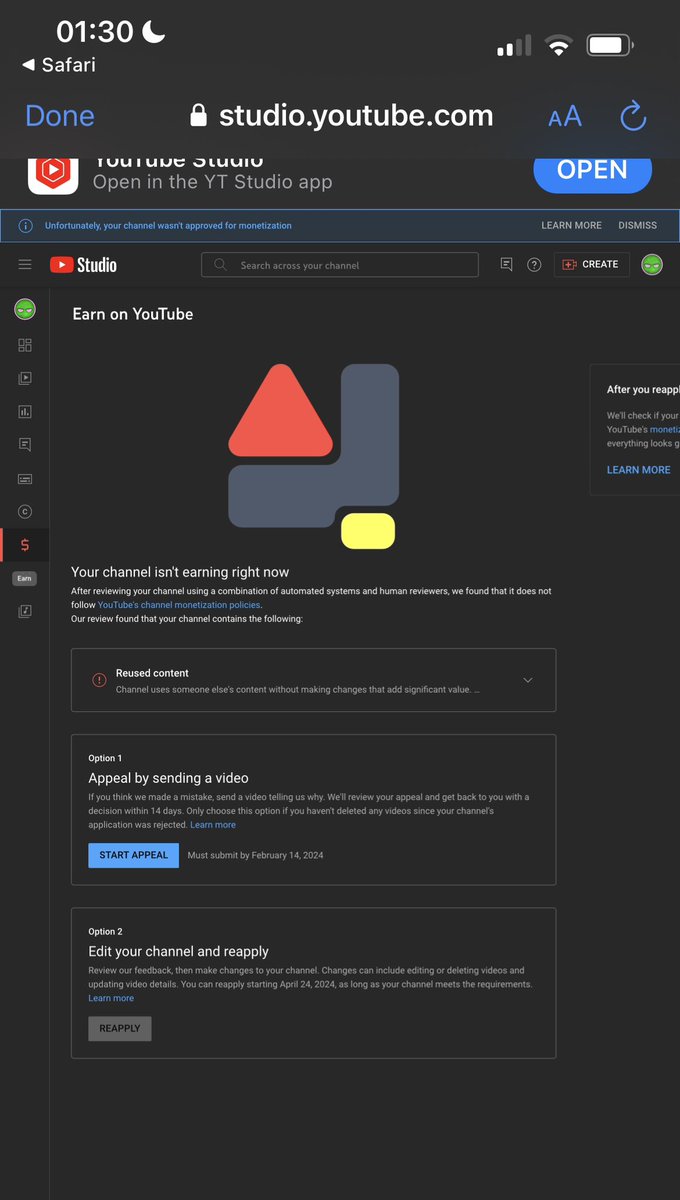Image resolution: width=680 pixels, height=1200 pixels.
Task: Open the feedback icon beside search
Action: (506, 264)
